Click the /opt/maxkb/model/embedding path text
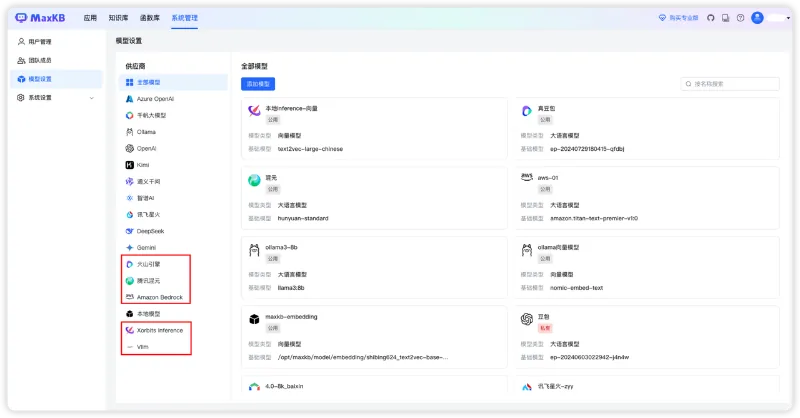Viewport: 800px width, 418px height. (363, 357)
